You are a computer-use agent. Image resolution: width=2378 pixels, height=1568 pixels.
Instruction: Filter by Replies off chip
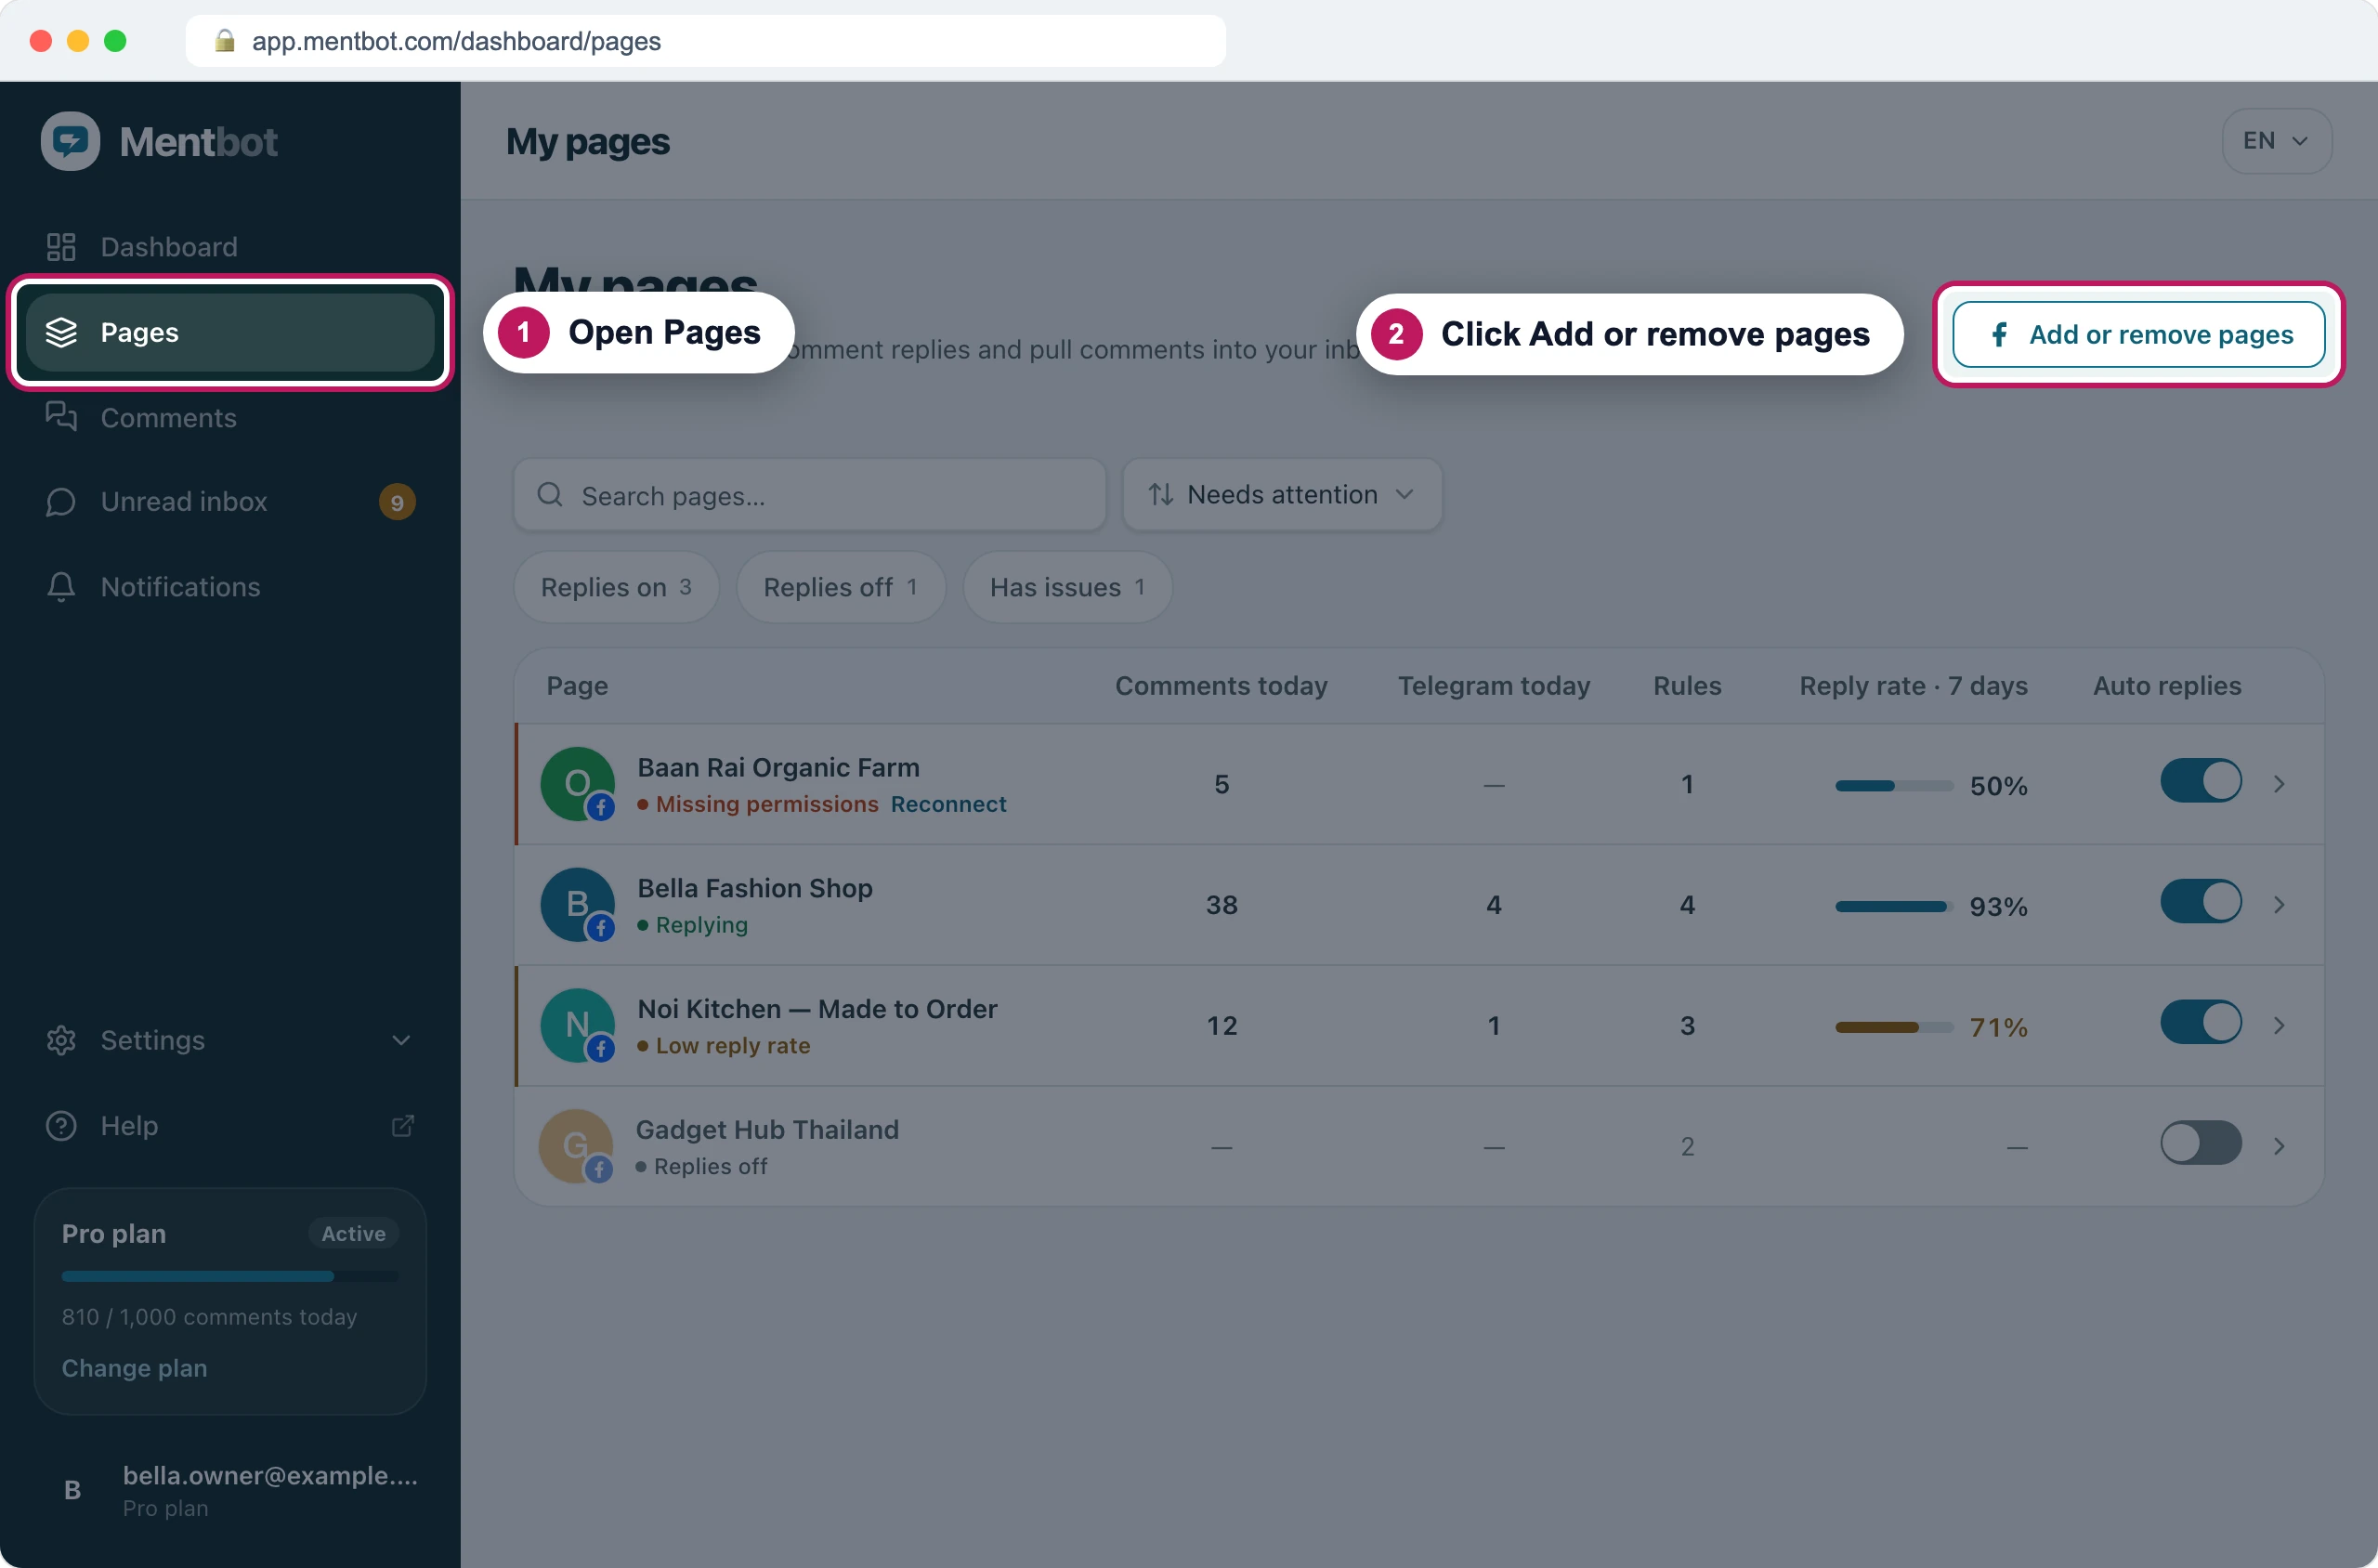(840, 587)
